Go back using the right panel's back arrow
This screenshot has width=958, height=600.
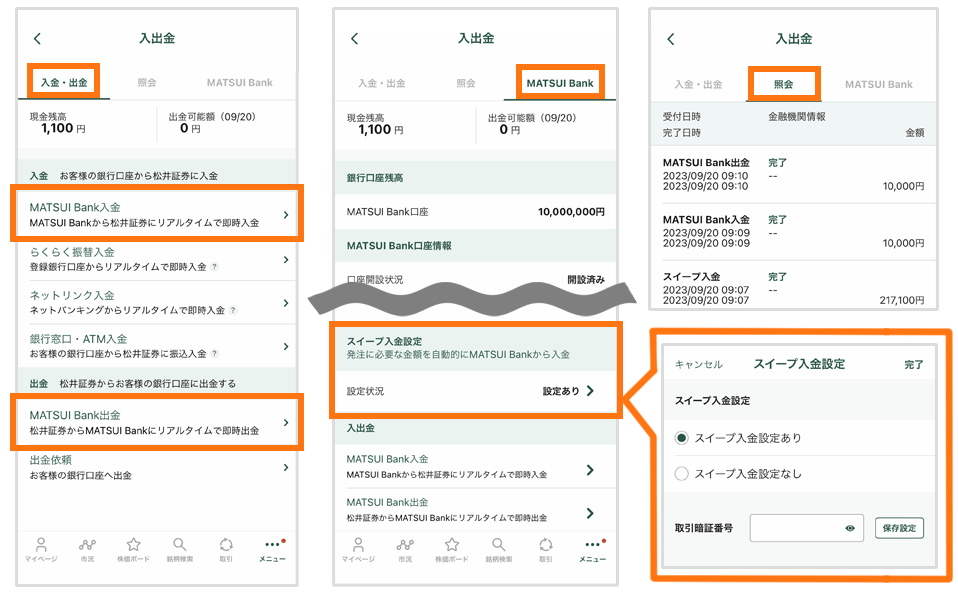(670, 39)
